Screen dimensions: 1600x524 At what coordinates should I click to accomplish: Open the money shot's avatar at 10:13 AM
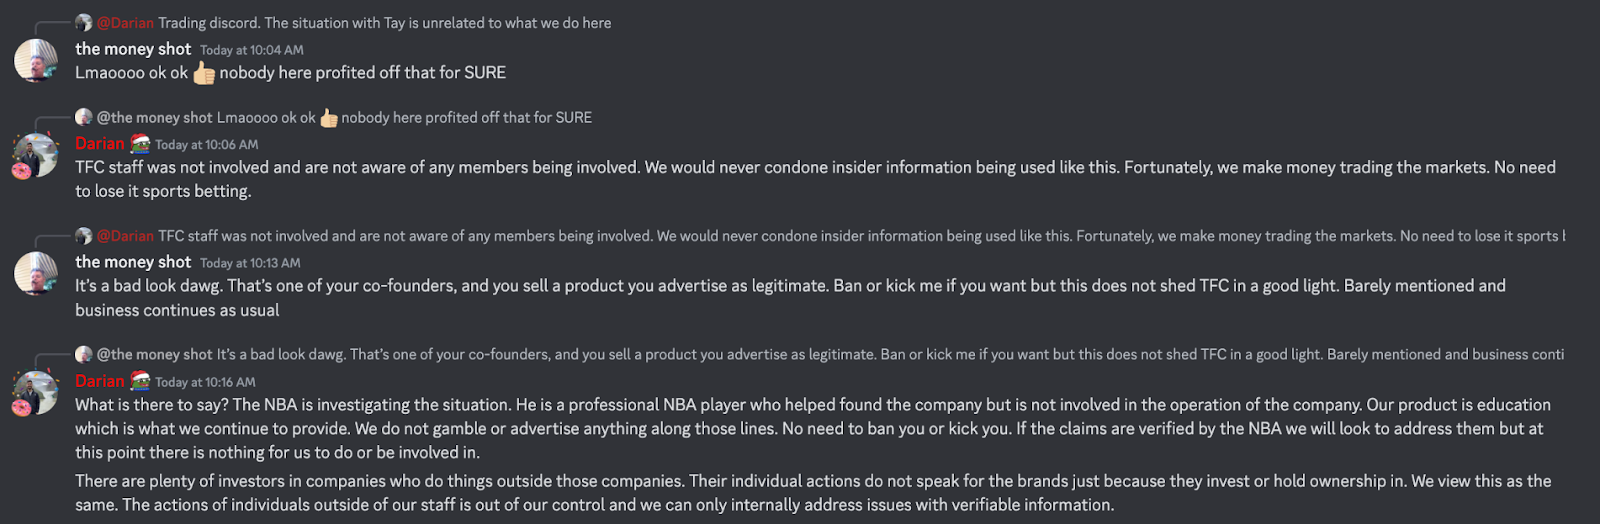click(36, 274)
